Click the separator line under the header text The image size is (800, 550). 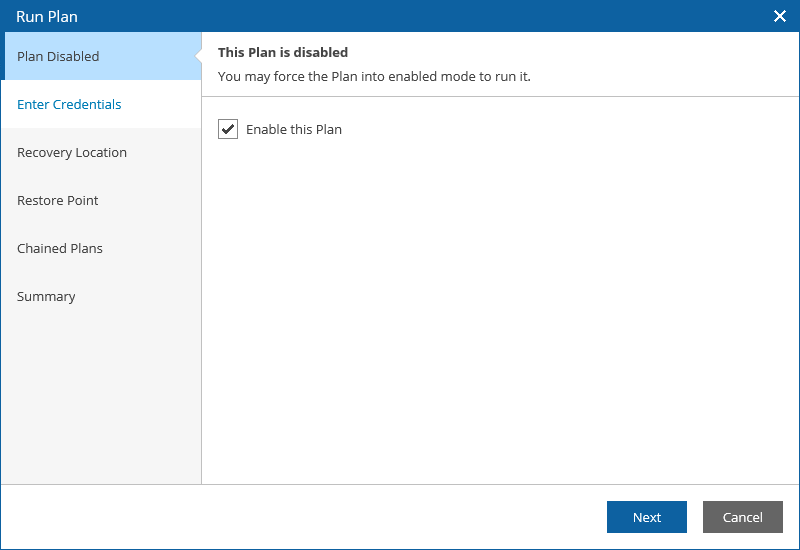pyautogui.click(x=500, y=96)
